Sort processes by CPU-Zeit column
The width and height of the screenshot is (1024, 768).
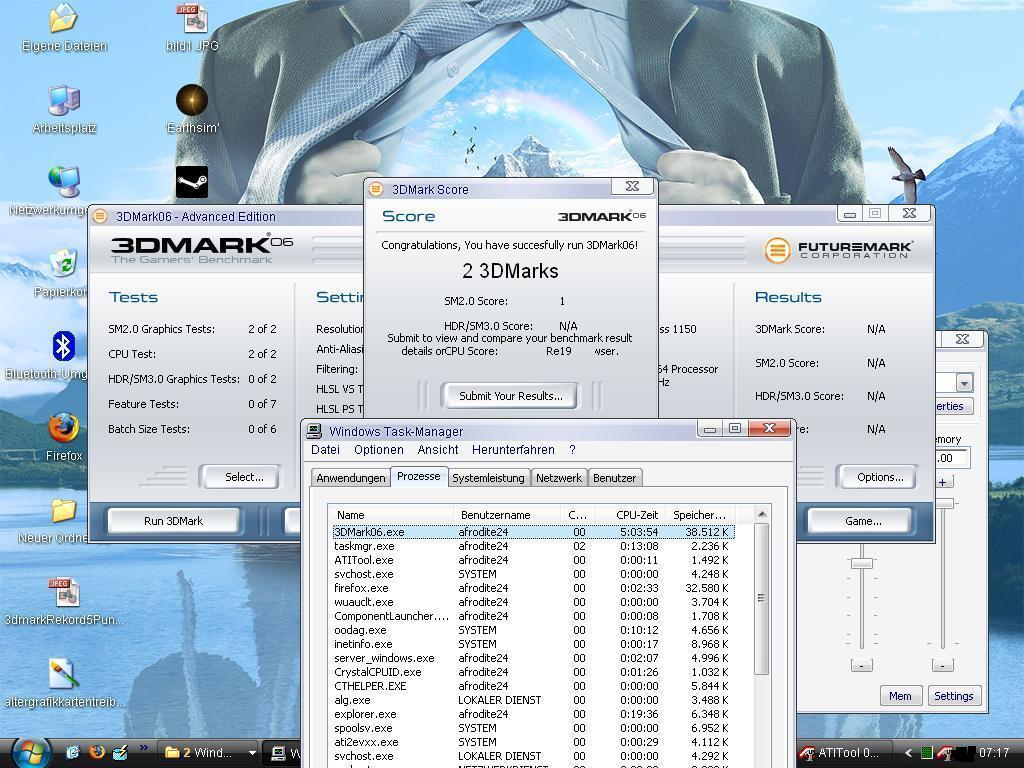coord(633,515)
